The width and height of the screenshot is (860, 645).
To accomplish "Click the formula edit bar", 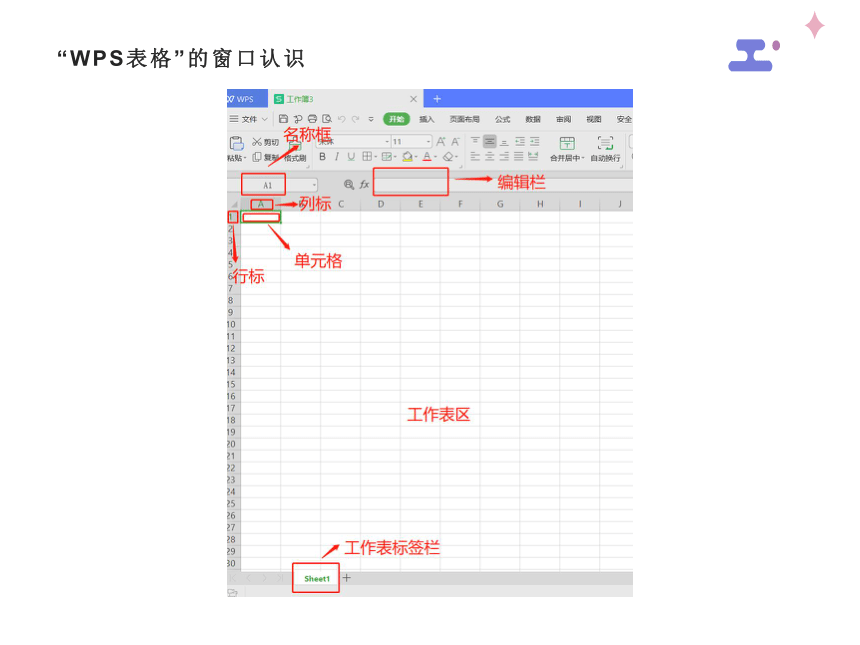I will click(x=501, y=185).
